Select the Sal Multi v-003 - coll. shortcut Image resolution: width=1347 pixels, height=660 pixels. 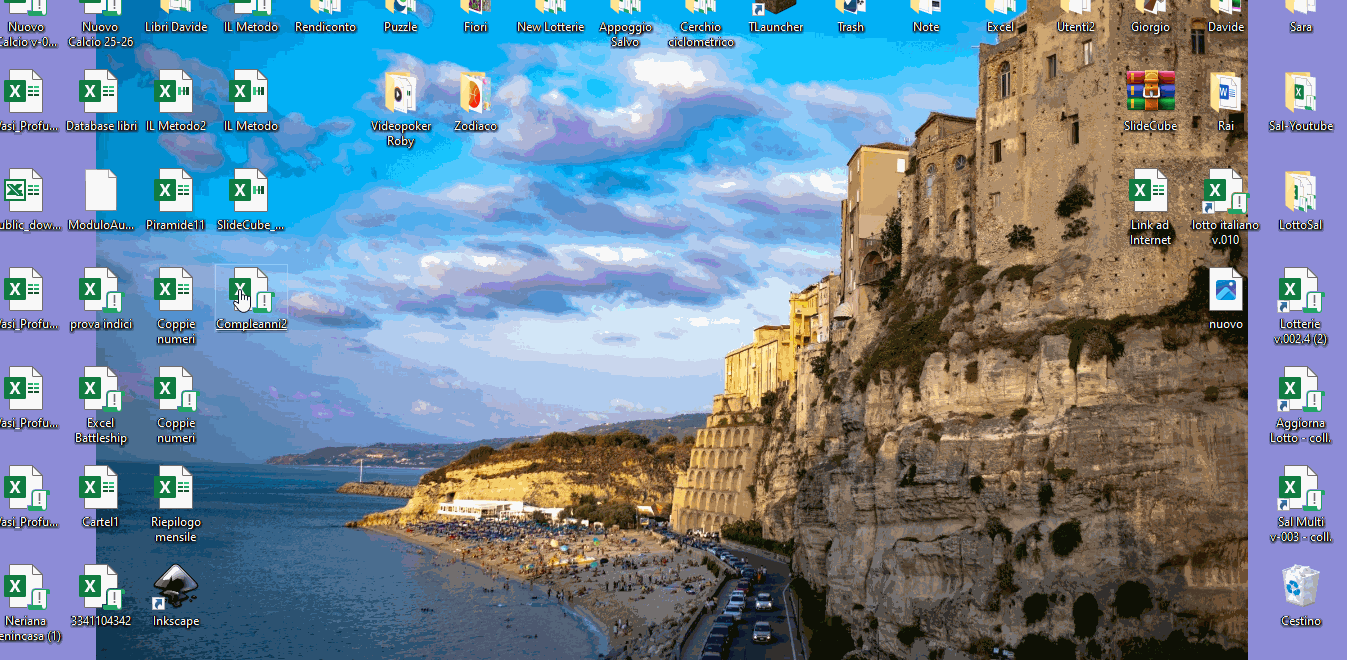point(1300,488)
